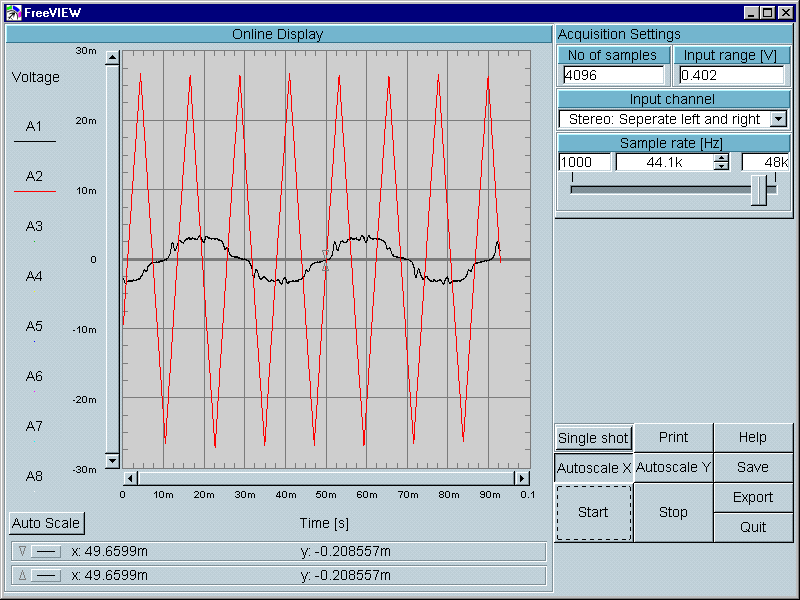The height and width of the screenshot is (600, 800).
Task: Select the down-triangle cursor marker icon
Action: (24, 551)
